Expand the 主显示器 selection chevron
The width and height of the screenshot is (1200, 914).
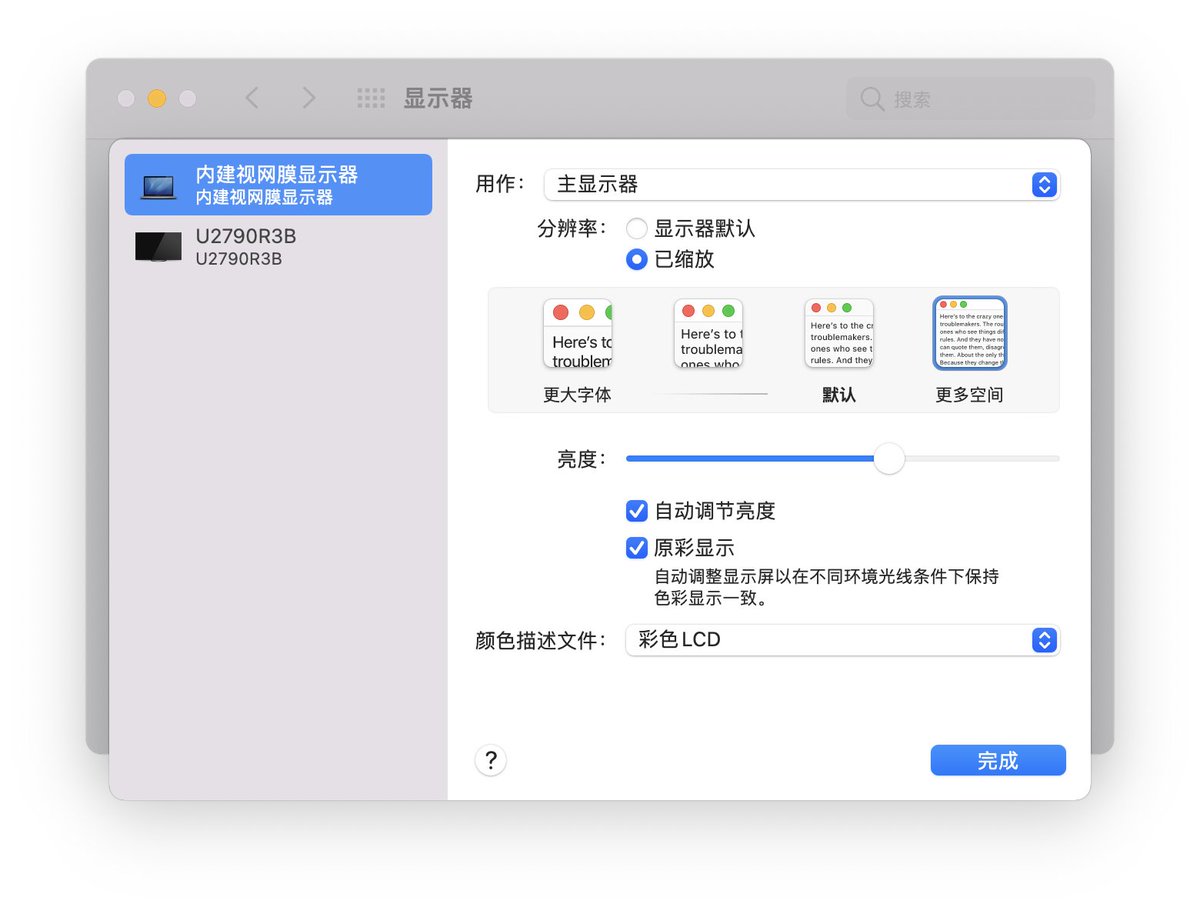[x=1043, y=185]
